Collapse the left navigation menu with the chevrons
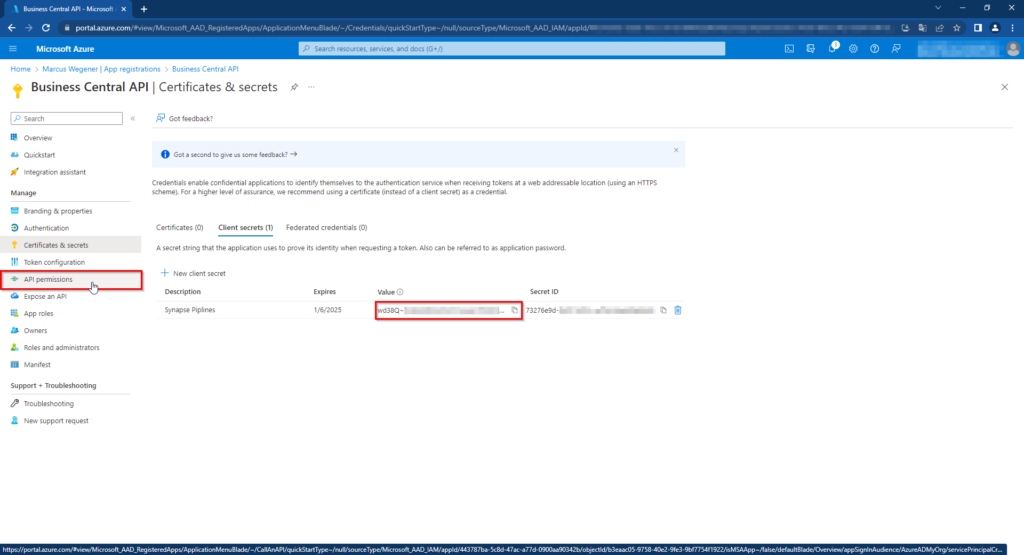The image size is (1024, 555). [133, 118]
